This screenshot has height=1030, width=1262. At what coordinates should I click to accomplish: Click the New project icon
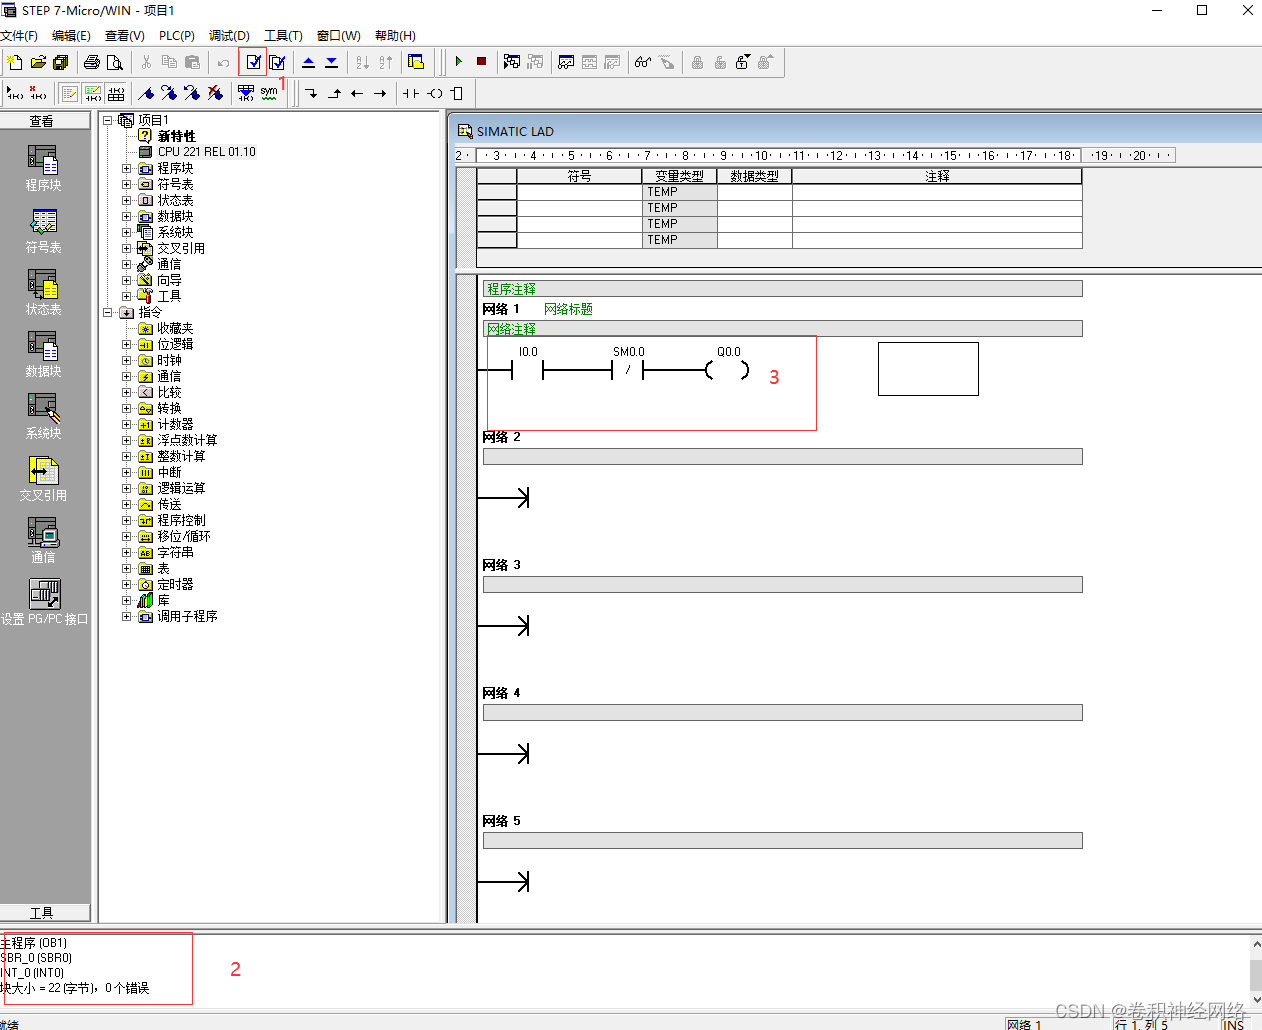click(14, 62)
